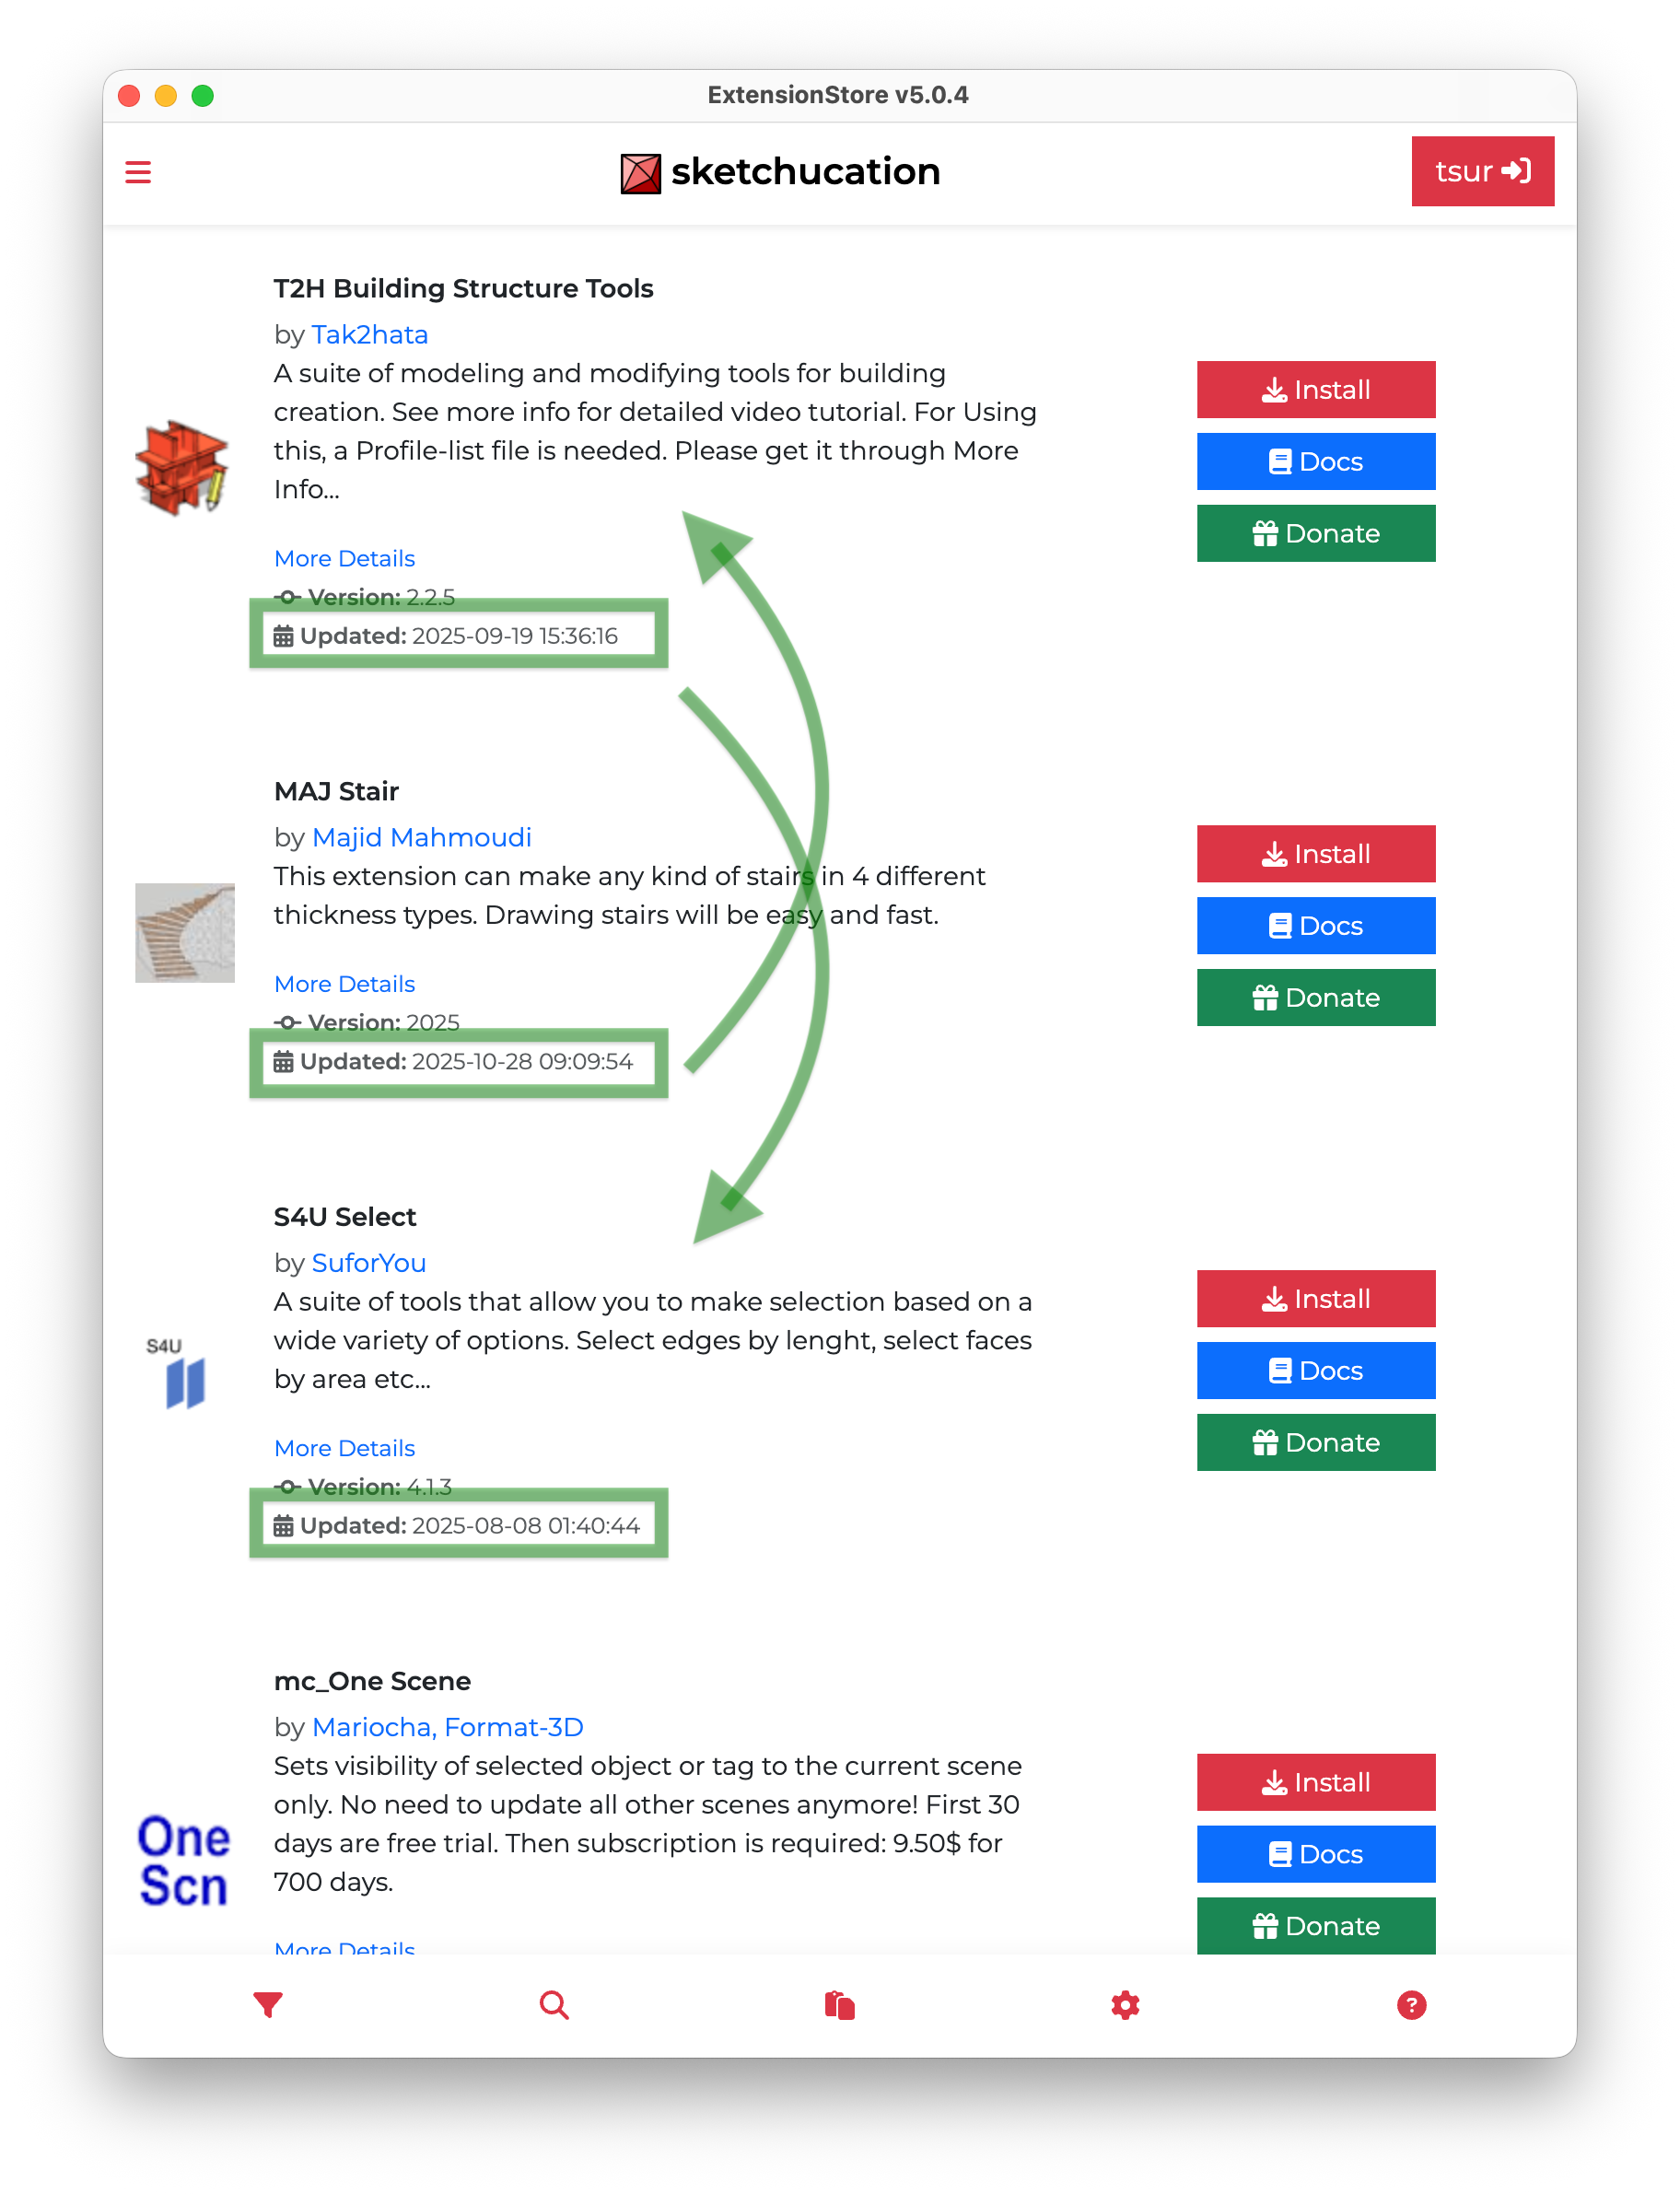Visit Majid Mahmoudi's profile link
This screenshot has width=1680, height=2194.
421,837
